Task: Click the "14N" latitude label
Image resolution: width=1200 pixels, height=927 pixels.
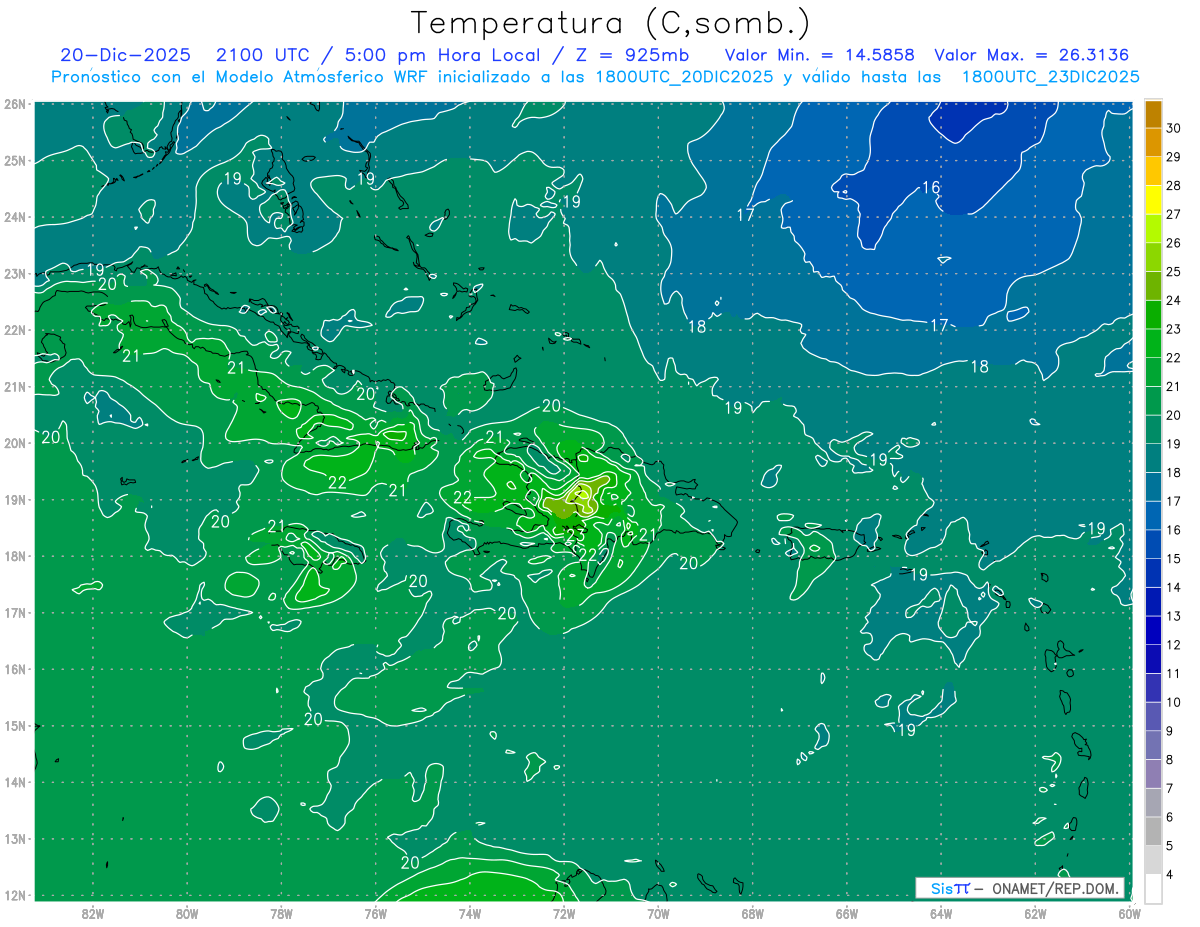Action: tap(15, 782)
